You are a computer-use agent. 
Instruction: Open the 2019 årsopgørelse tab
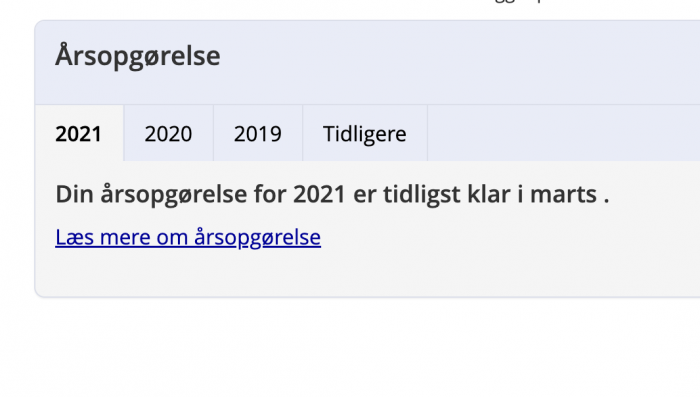[258, 133]
